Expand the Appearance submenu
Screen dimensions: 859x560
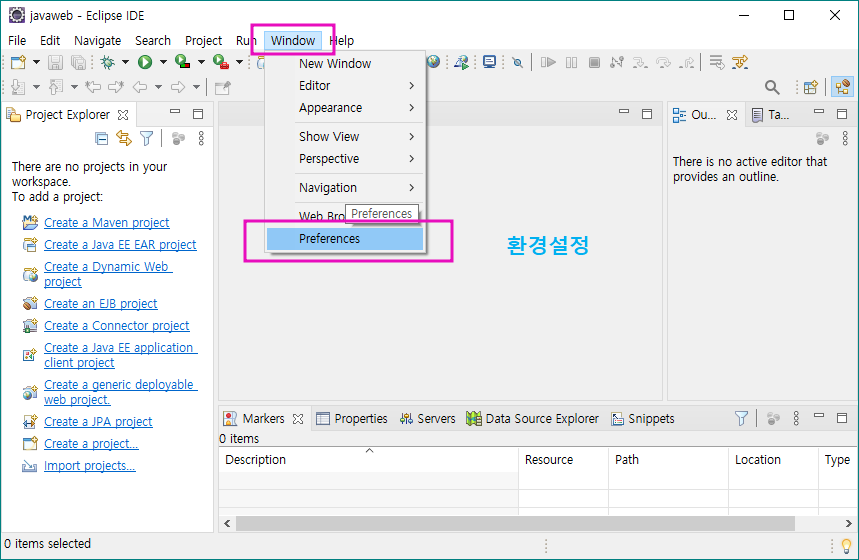[345, 108]
